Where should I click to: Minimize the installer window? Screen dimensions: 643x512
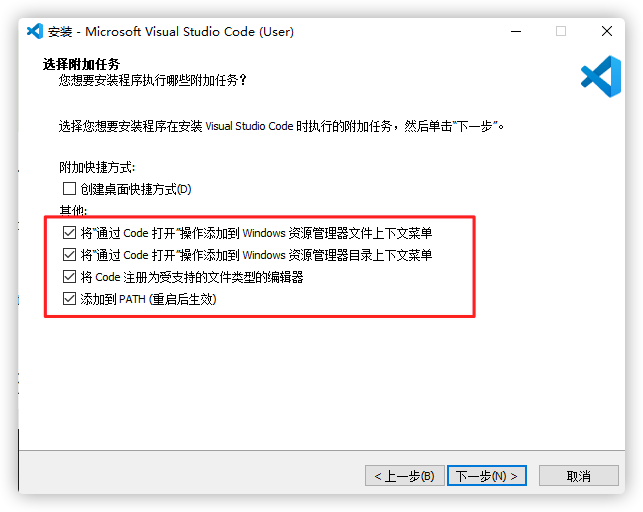(516, 31)
